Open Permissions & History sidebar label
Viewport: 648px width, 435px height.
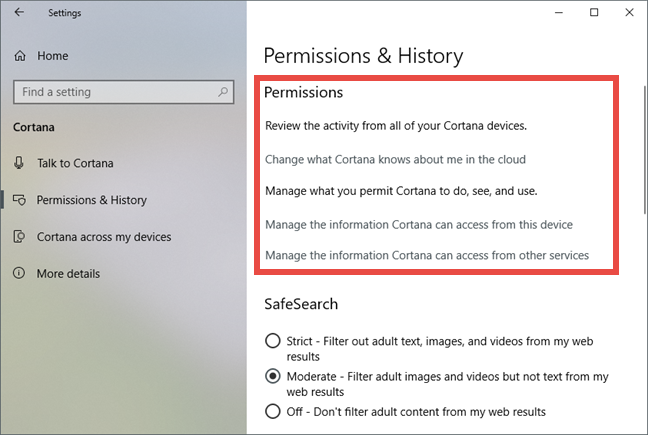[92, 200]
